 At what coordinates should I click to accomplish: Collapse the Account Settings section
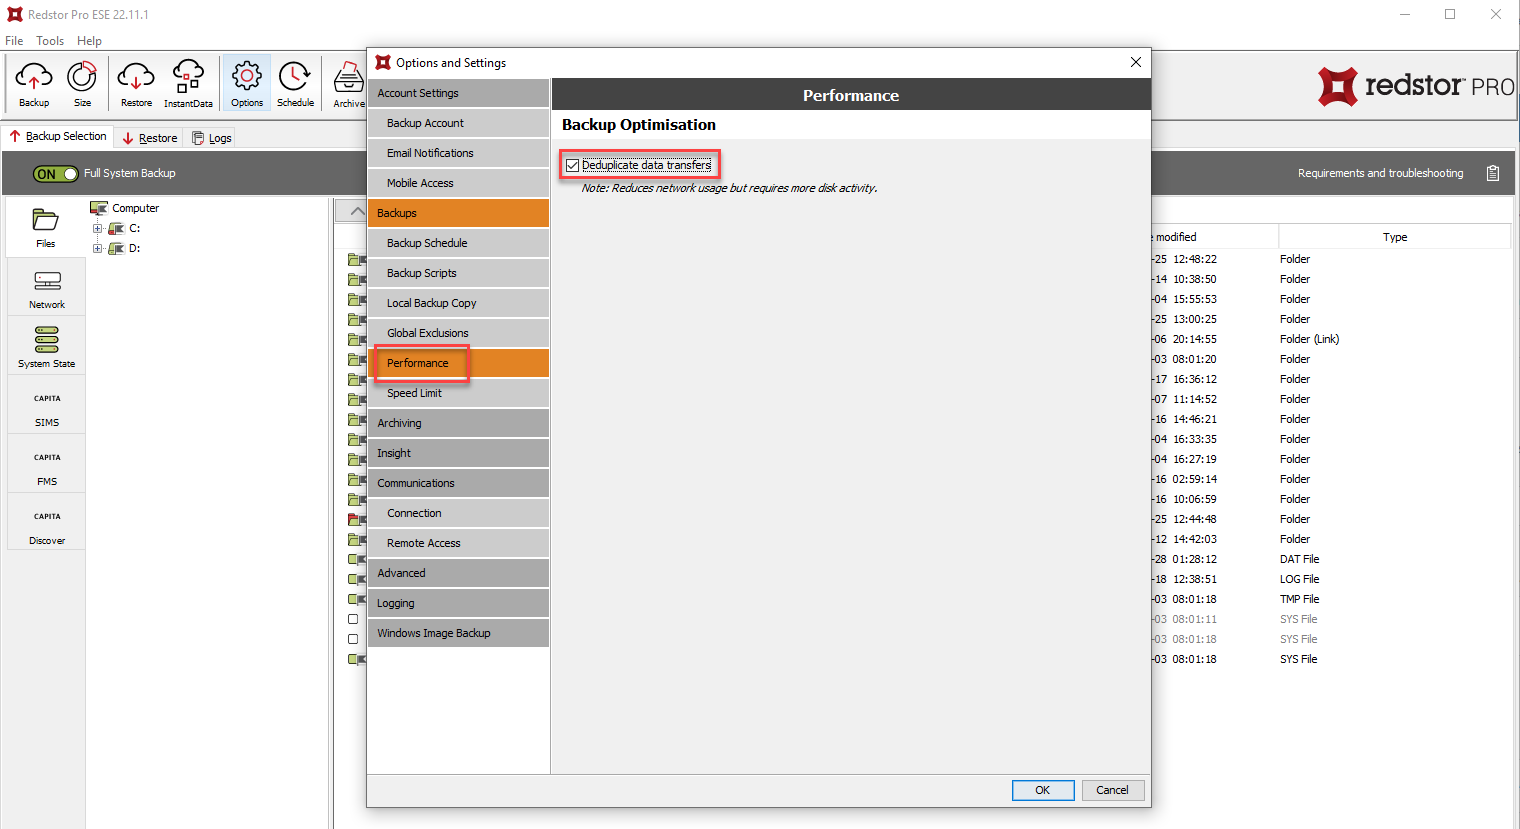click(x=458, y=93)
